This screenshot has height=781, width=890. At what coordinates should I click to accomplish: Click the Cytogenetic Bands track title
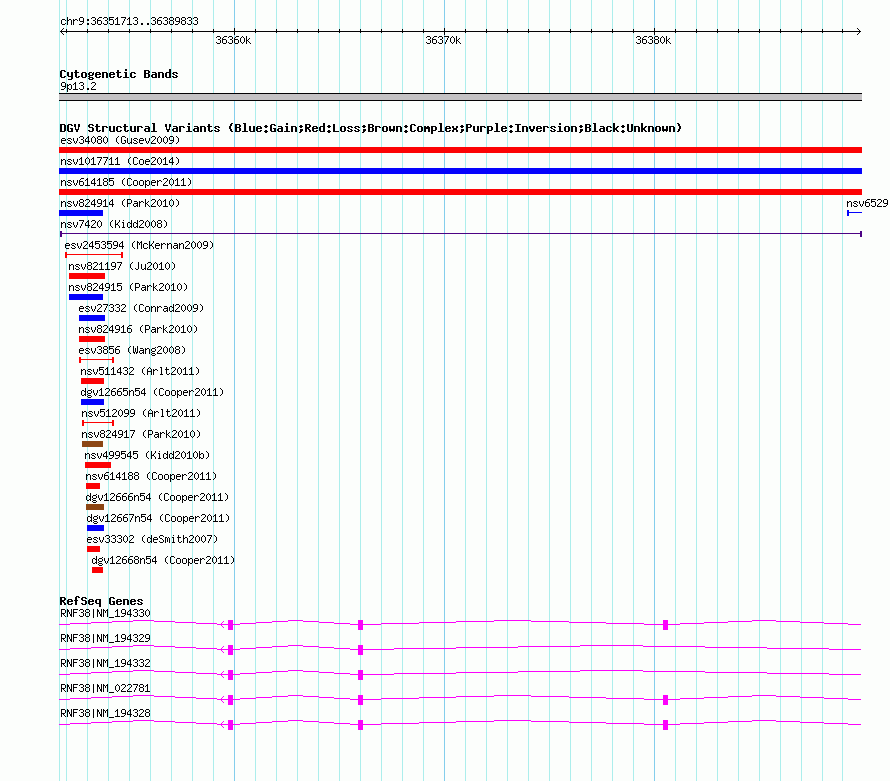click(x=119, y=74)
